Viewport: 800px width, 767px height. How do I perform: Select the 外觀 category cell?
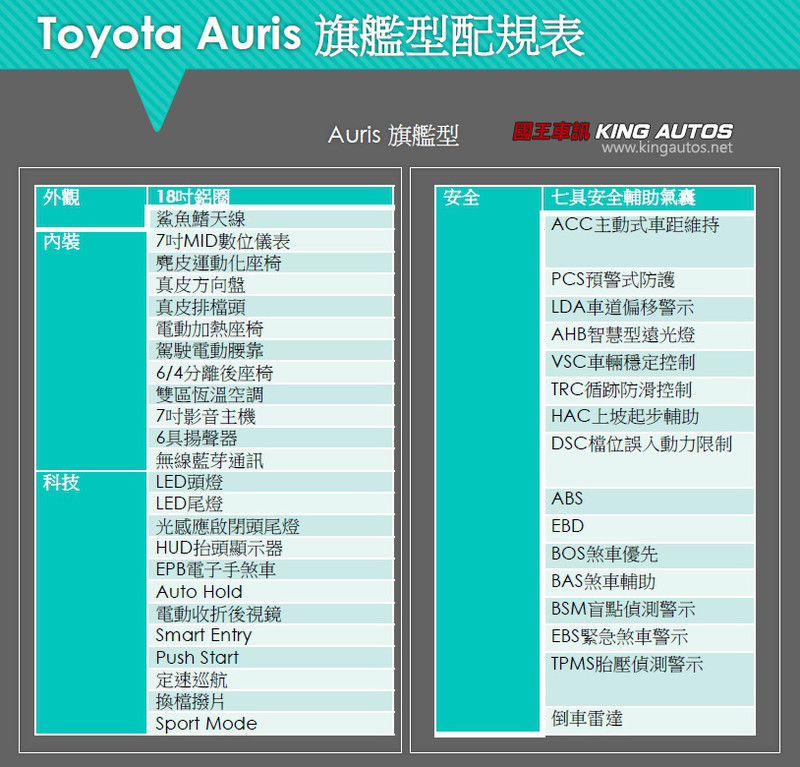pos(91,207)
